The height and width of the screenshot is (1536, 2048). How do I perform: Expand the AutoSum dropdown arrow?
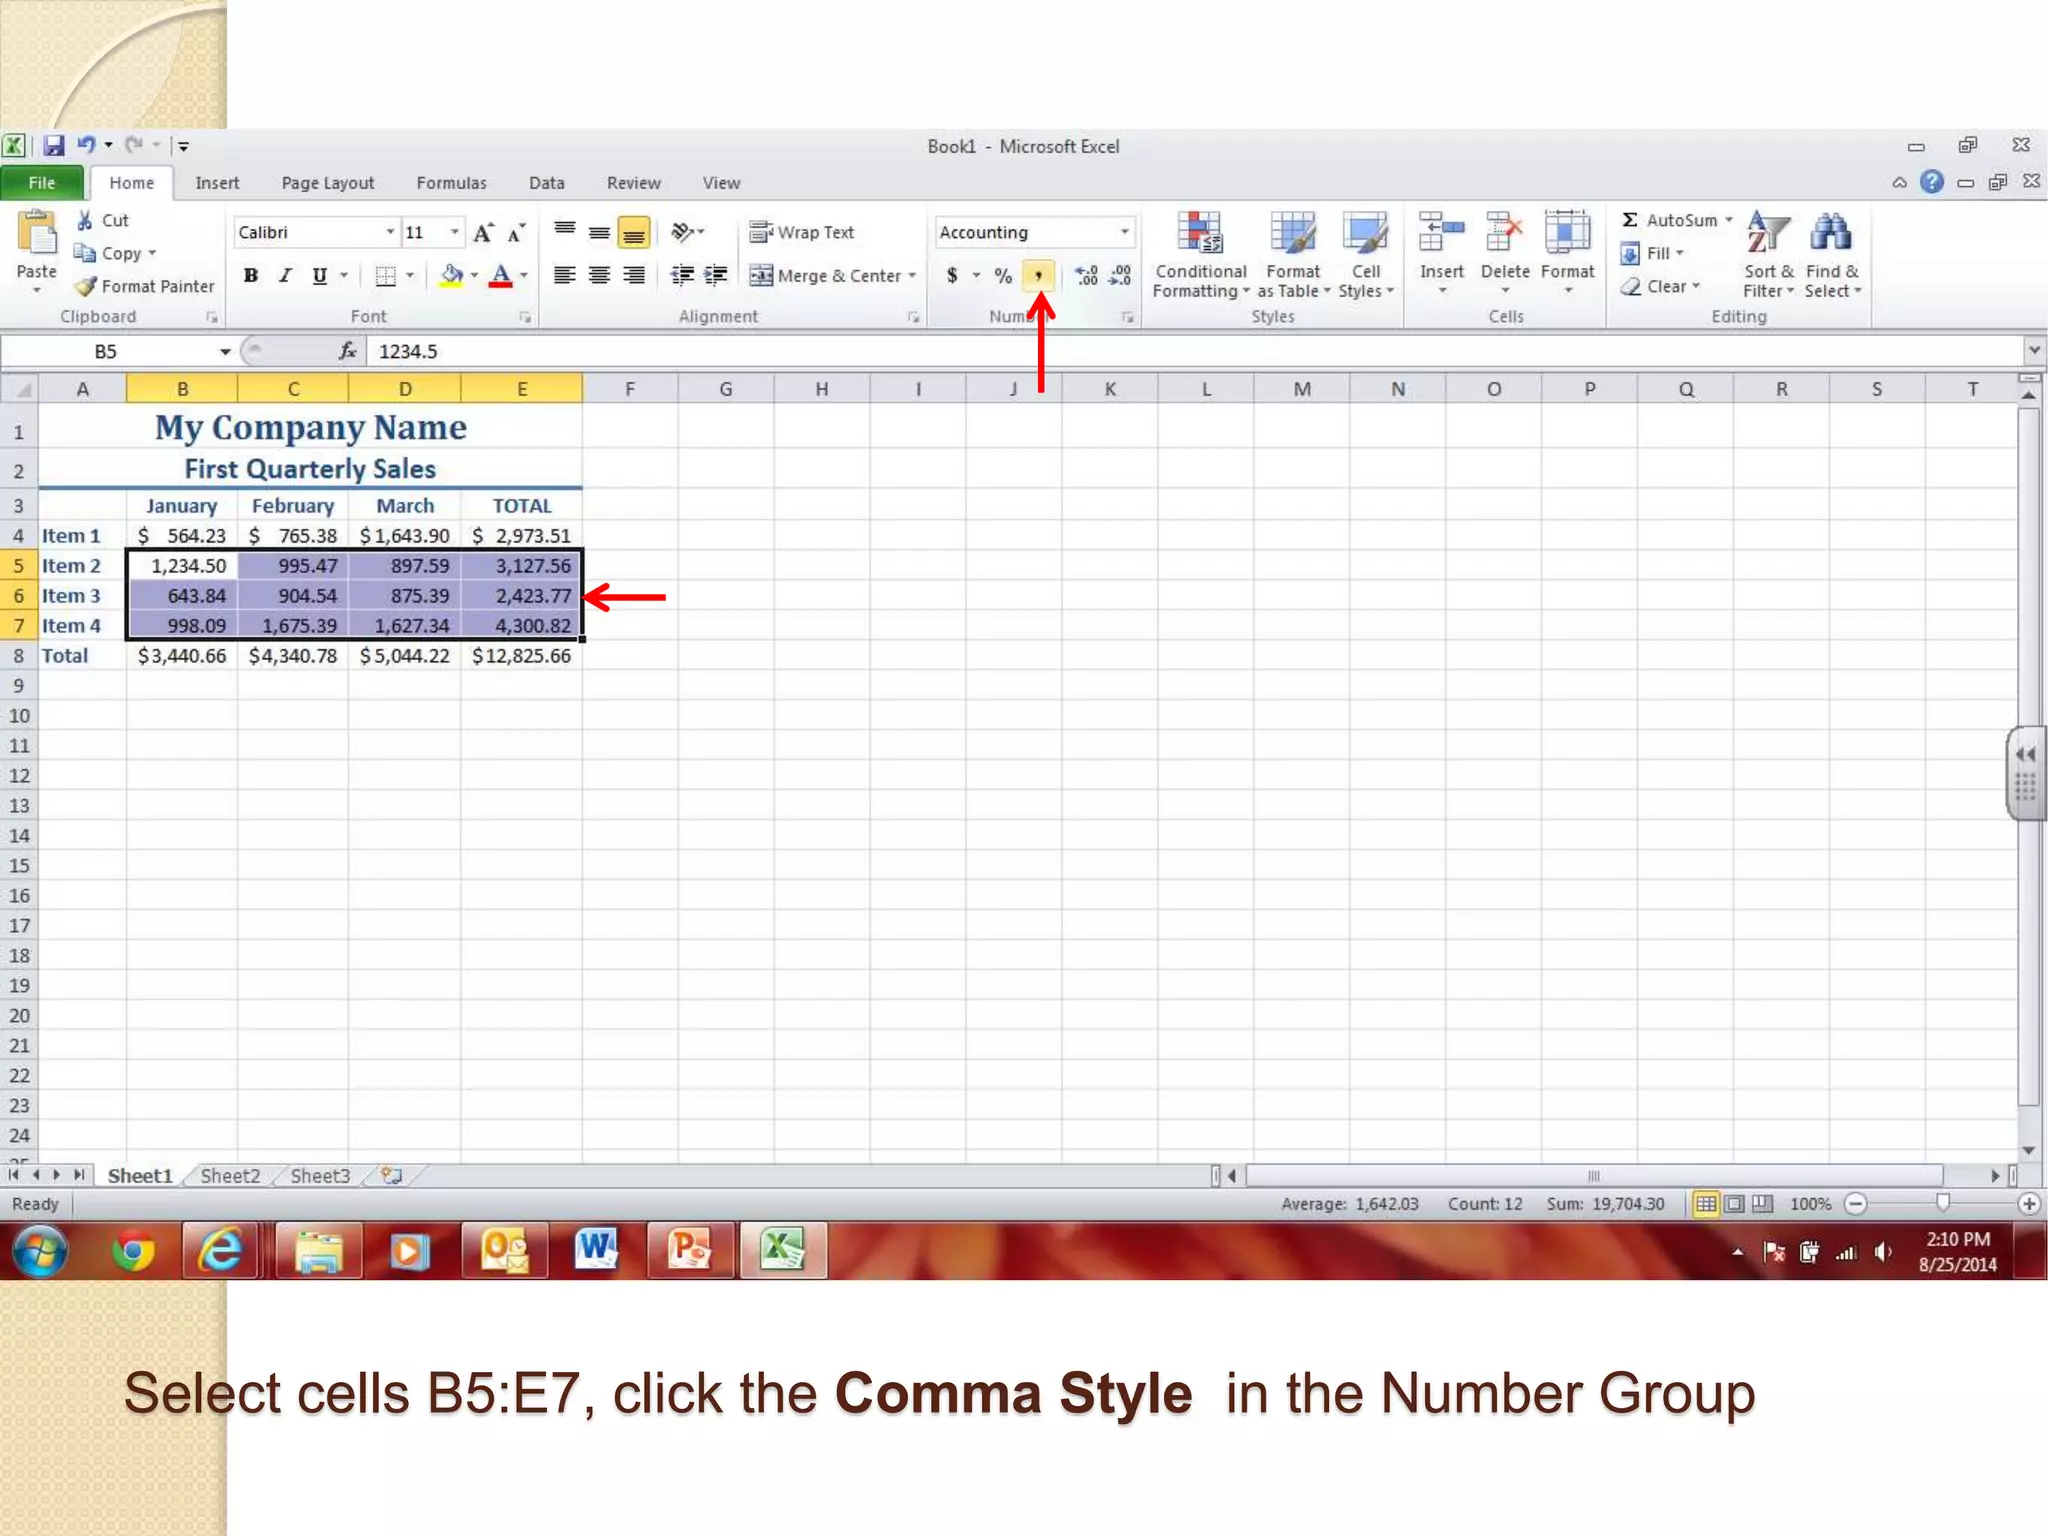point(1728,220)
